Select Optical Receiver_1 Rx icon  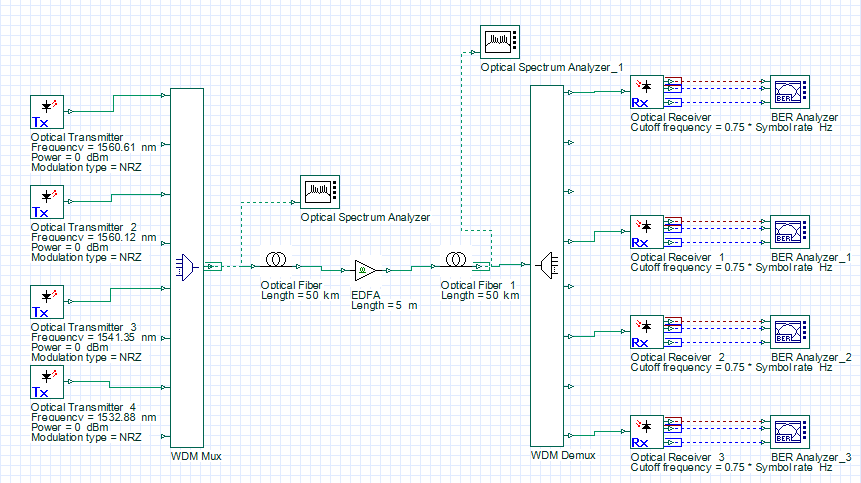point(645,232)
